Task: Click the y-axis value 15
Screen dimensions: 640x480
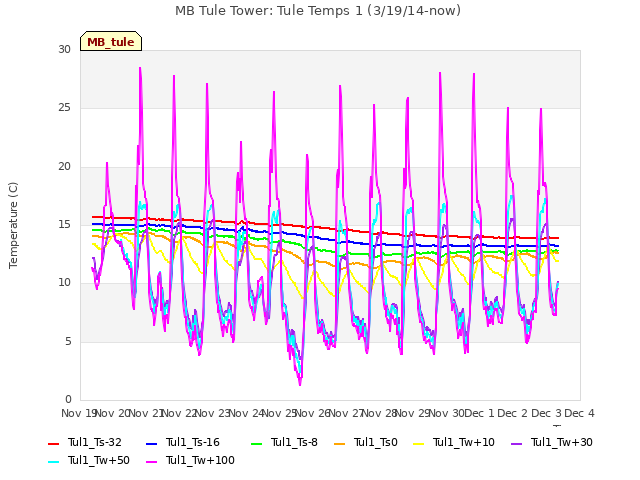Action: pyautogui.click(x=64, y=224)
